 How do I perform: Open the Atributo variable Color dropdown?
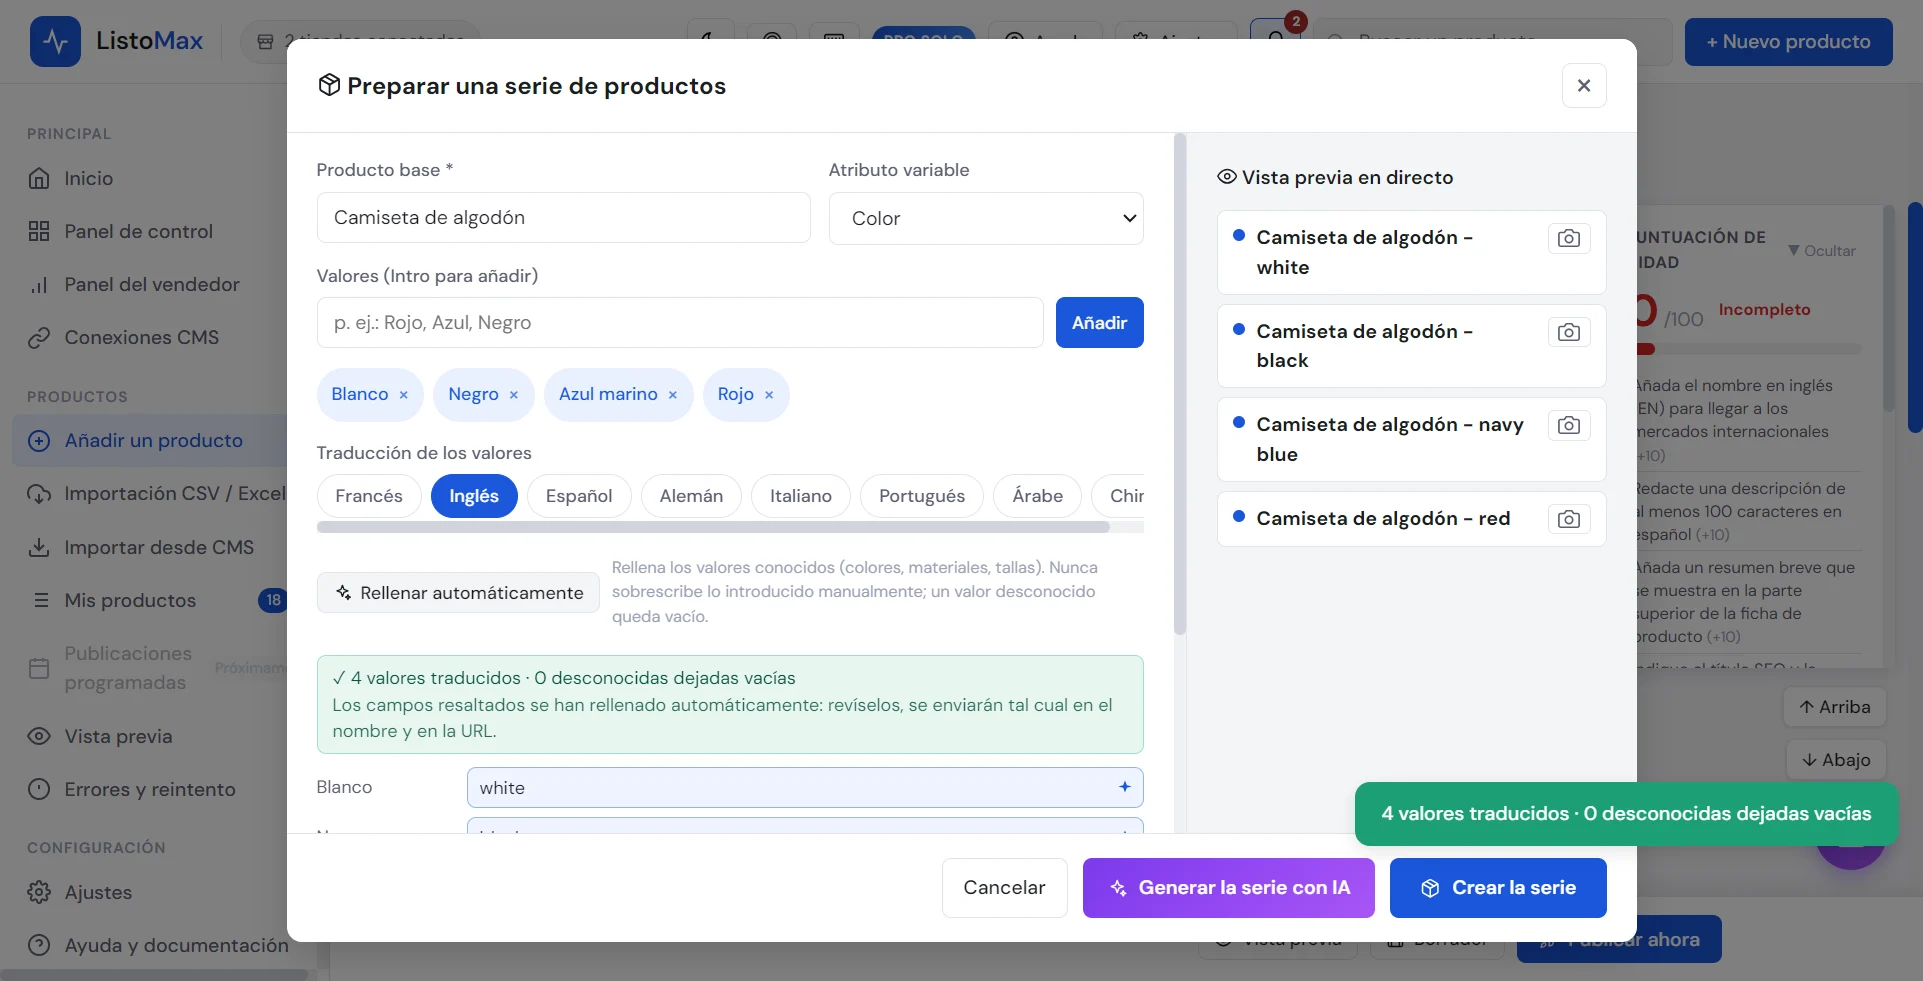(x=986, y=218)
